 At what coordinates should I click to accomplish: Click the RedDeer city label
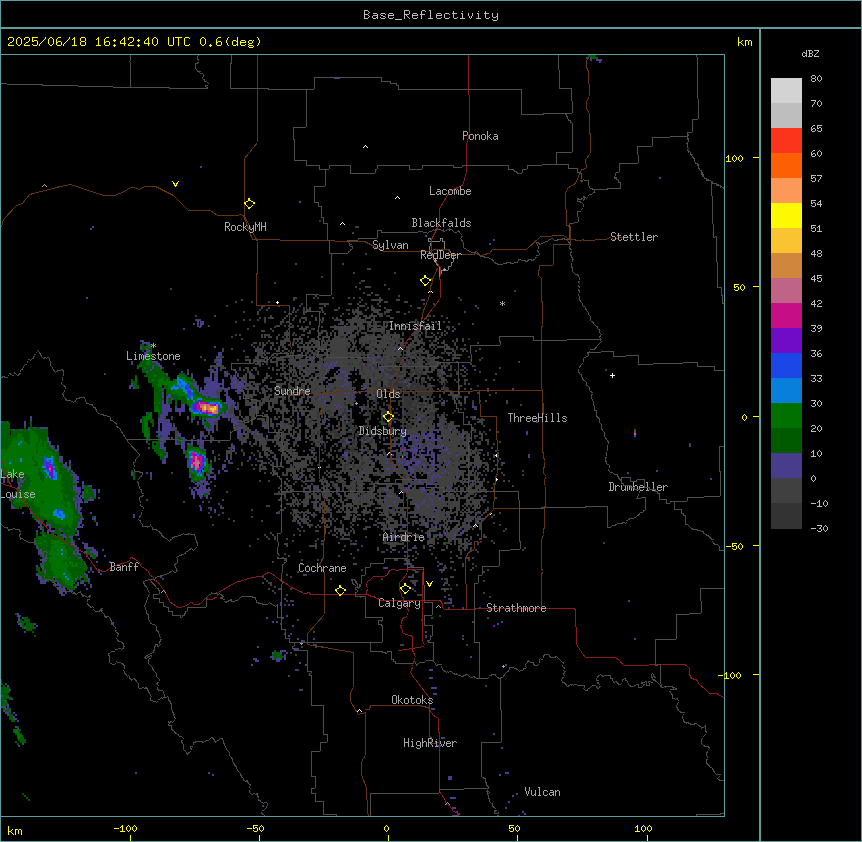440,255
